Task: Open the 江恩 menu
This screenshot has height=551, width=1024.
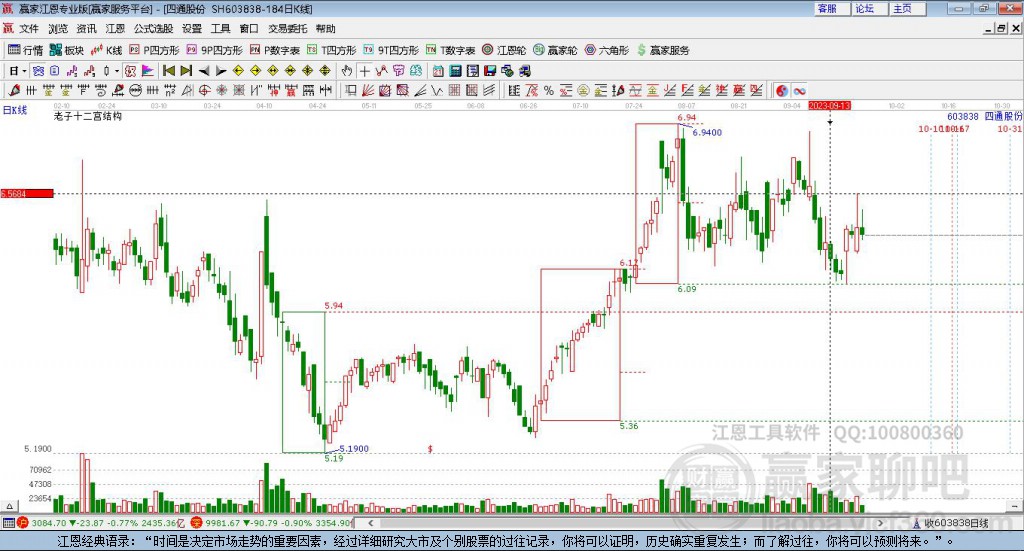Action: click(115, 29)
